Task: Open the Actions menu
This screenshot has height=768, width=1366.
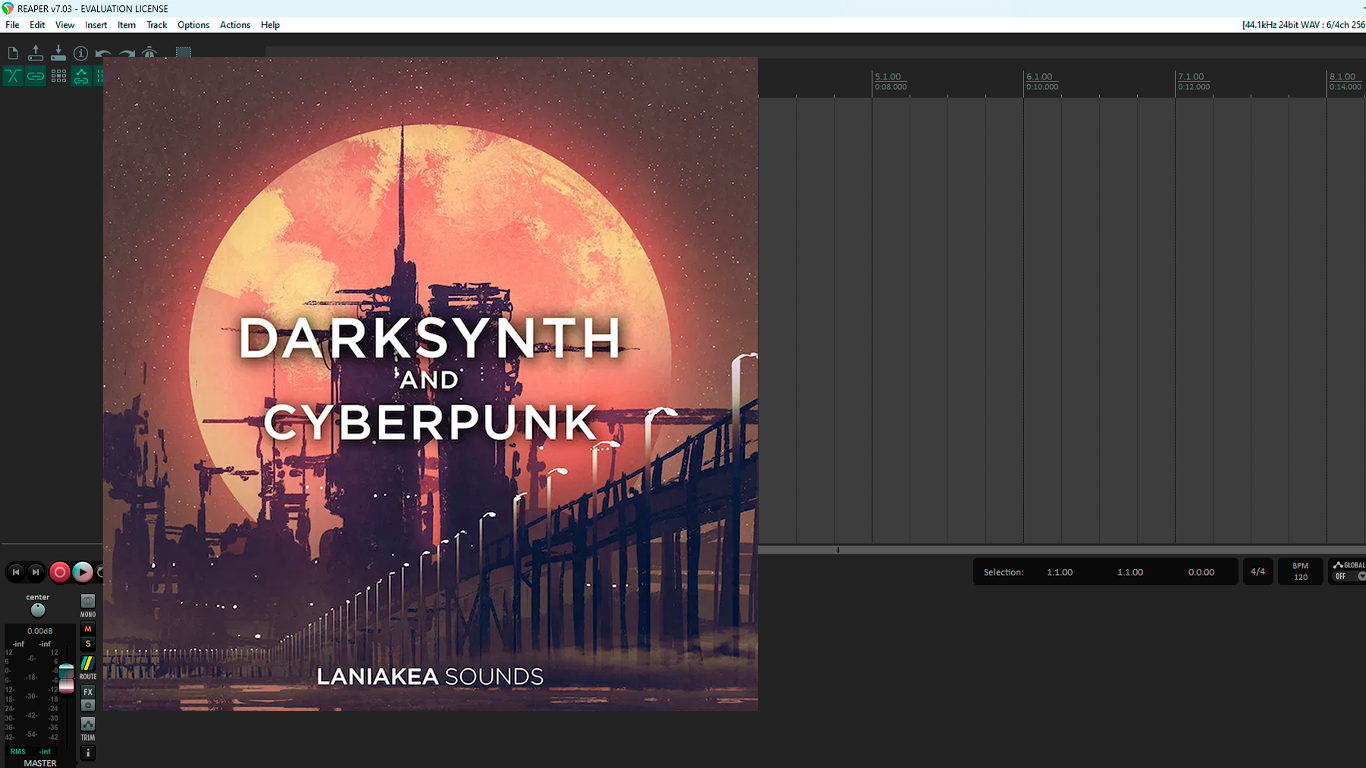Action: [x=235, y=25]
